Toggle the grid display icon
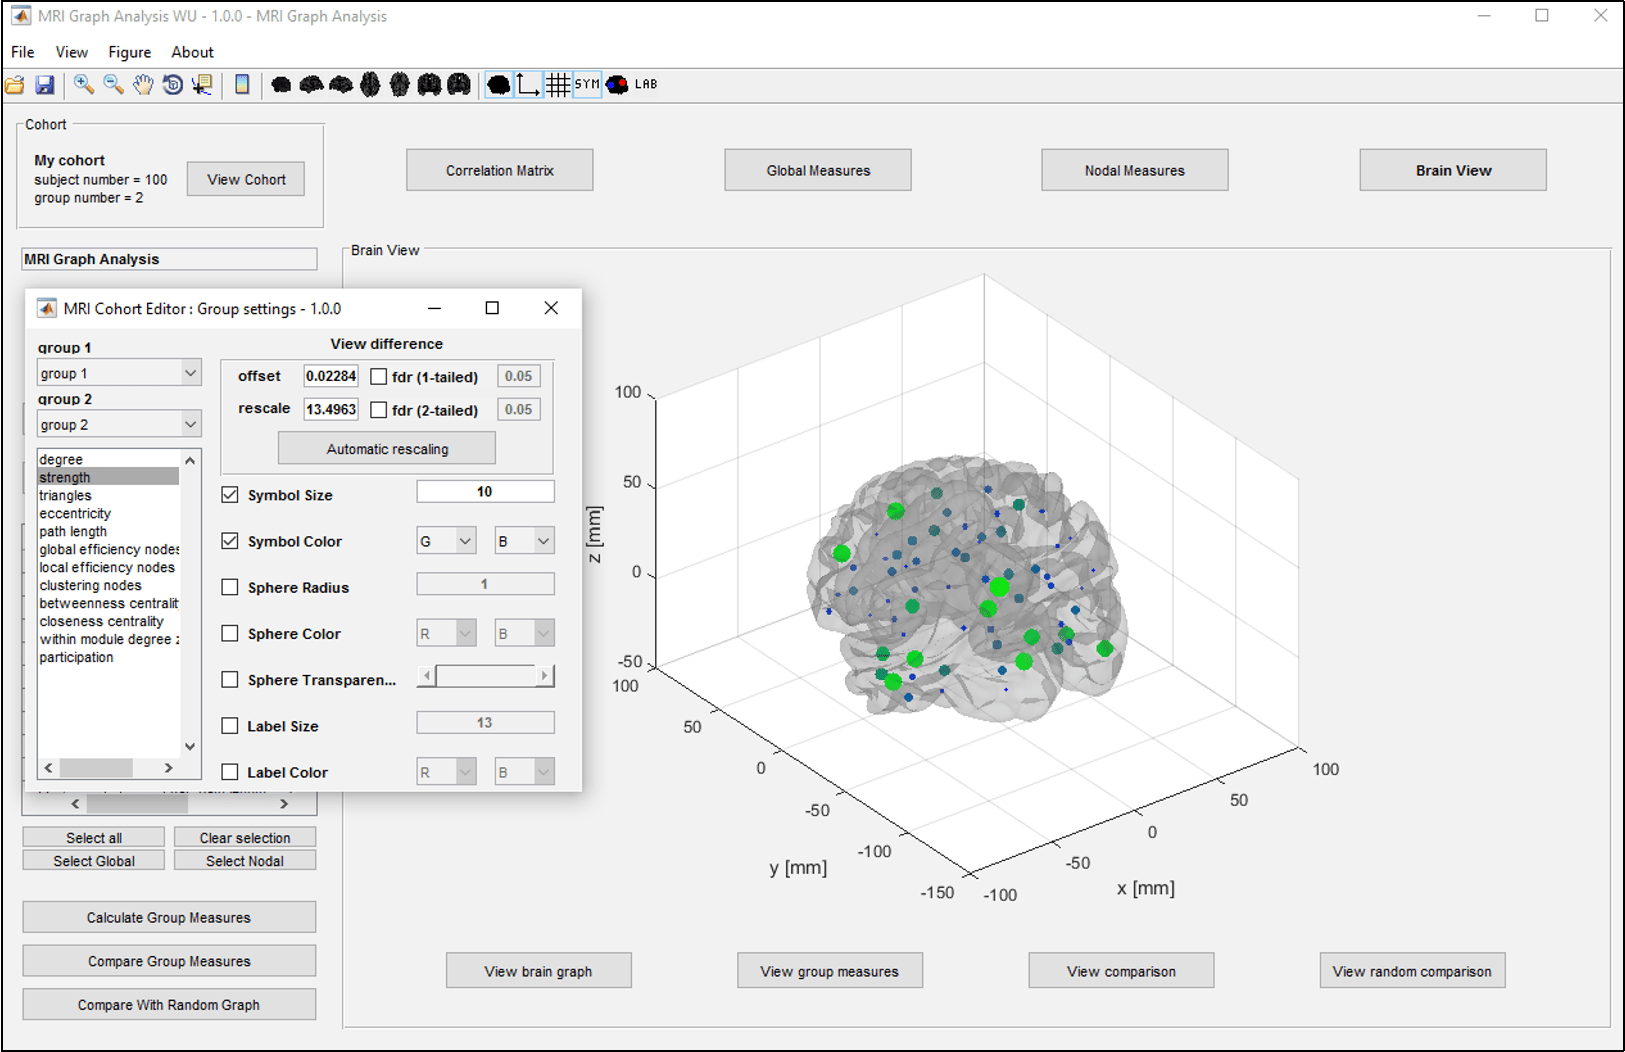This screenshot has width=1625, height=1052. (559, 85)
